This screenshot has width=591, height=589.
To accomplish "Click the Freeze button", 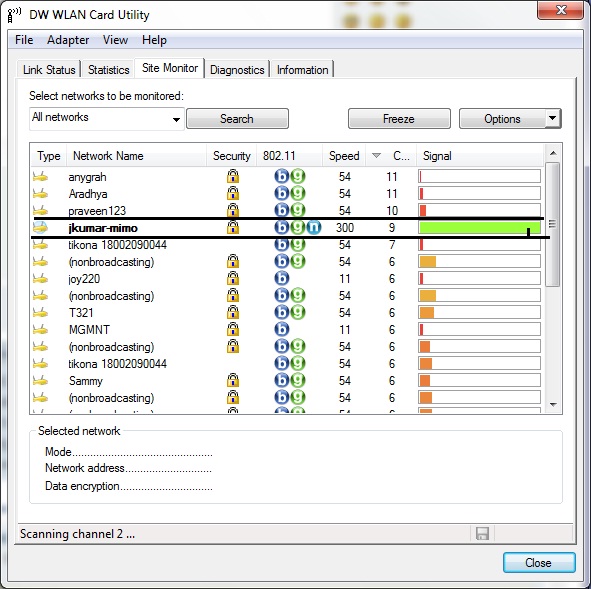I will click(x=399, y=119).
